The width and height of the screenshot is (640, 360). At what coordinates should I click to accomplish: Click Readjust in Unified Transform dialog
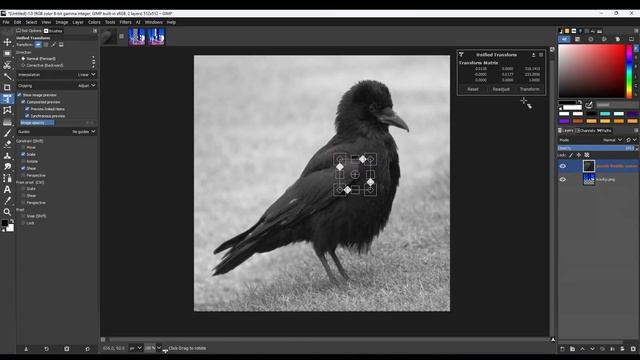click(501, 89)
